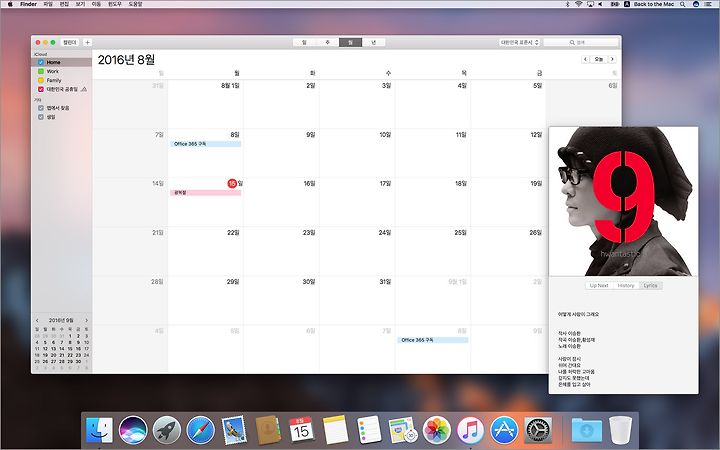
Task: Click plus button to add calendar event
Action: [x=87, y=42]
